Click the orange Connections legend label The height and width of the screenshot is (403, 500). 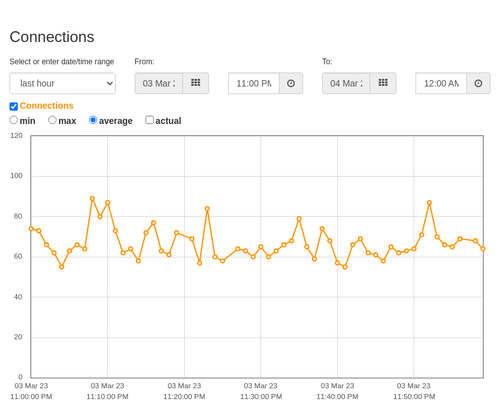click(46, 106)
